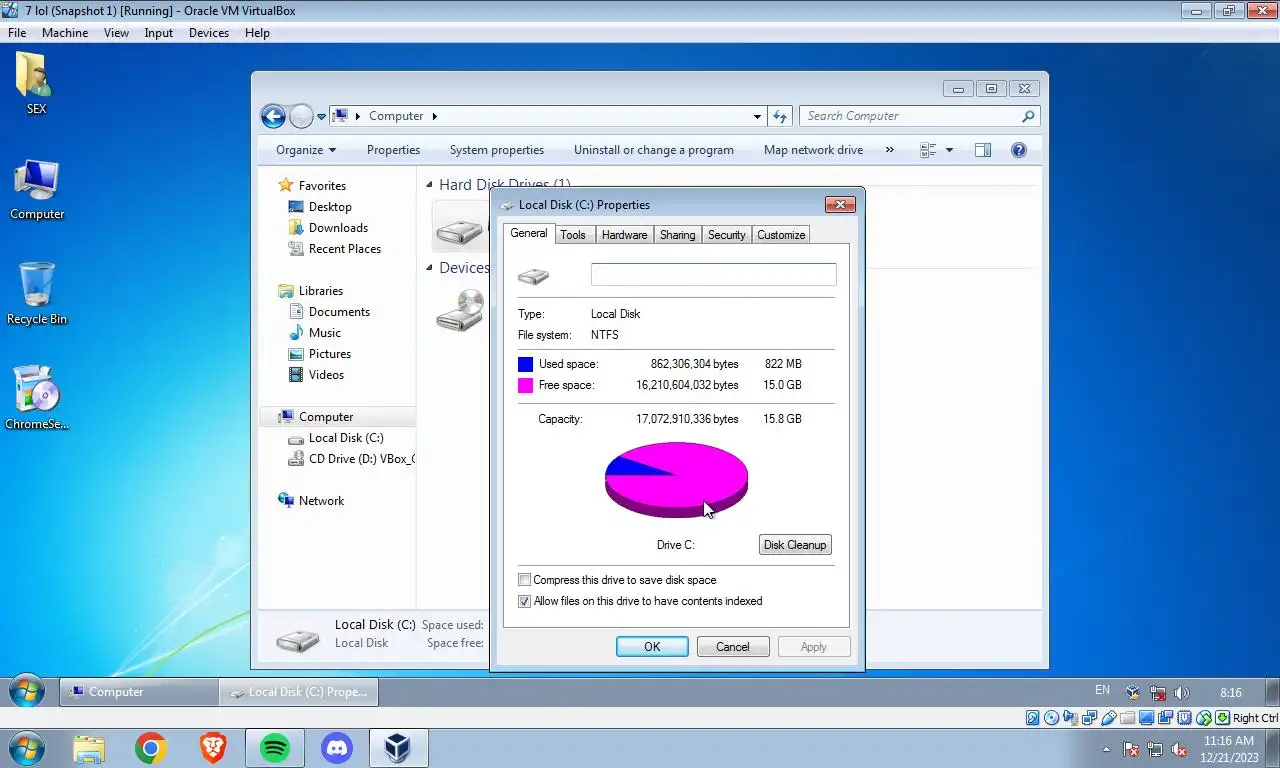Collapse Devices group arrow
This screenshot has height=768, width=1280.
click(429, 268)
